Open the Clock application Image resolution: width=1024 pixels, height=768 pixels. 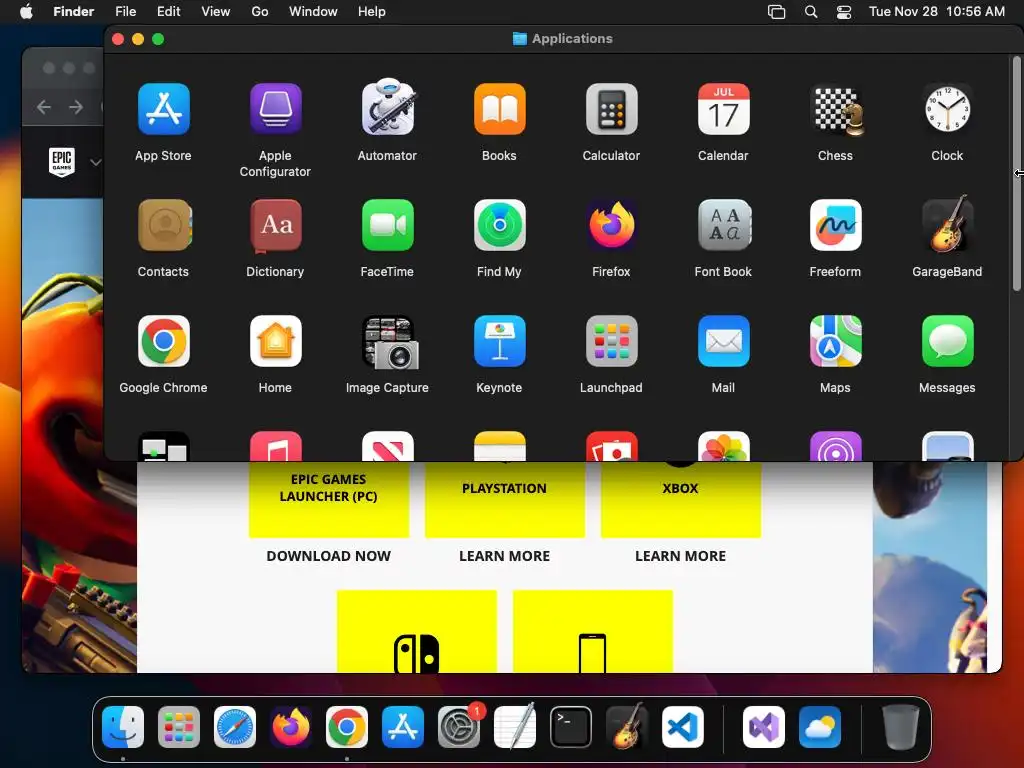coord(947,109)
